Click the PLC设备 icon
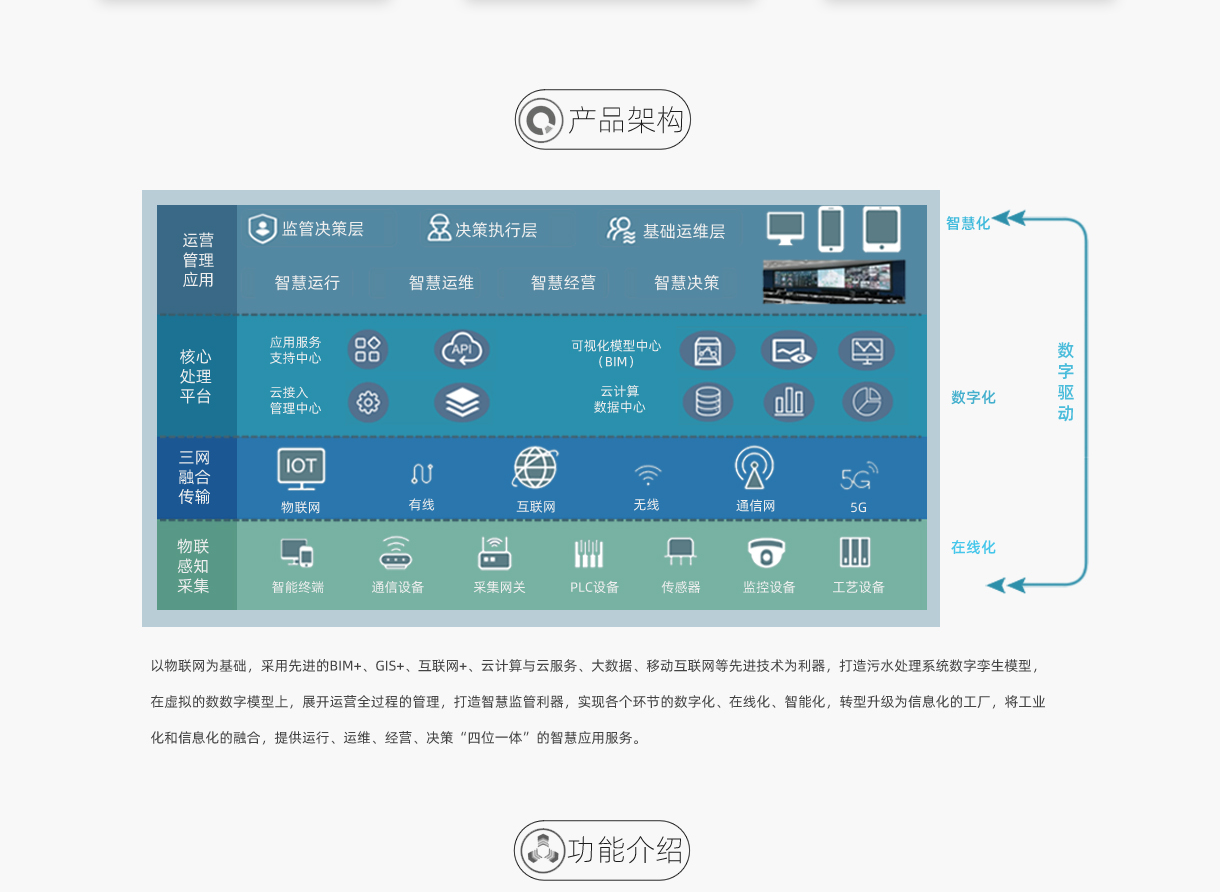This screenshot has width=1220, height=892. click(x=589, y=553)
